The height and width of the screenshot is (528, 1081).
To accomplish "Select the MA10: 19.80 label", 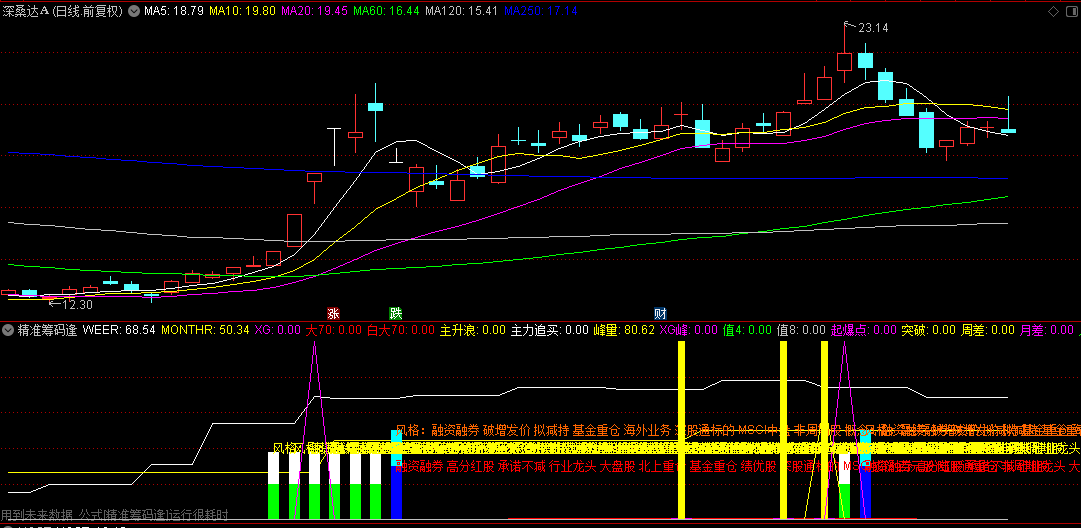I will coord(243,11).
